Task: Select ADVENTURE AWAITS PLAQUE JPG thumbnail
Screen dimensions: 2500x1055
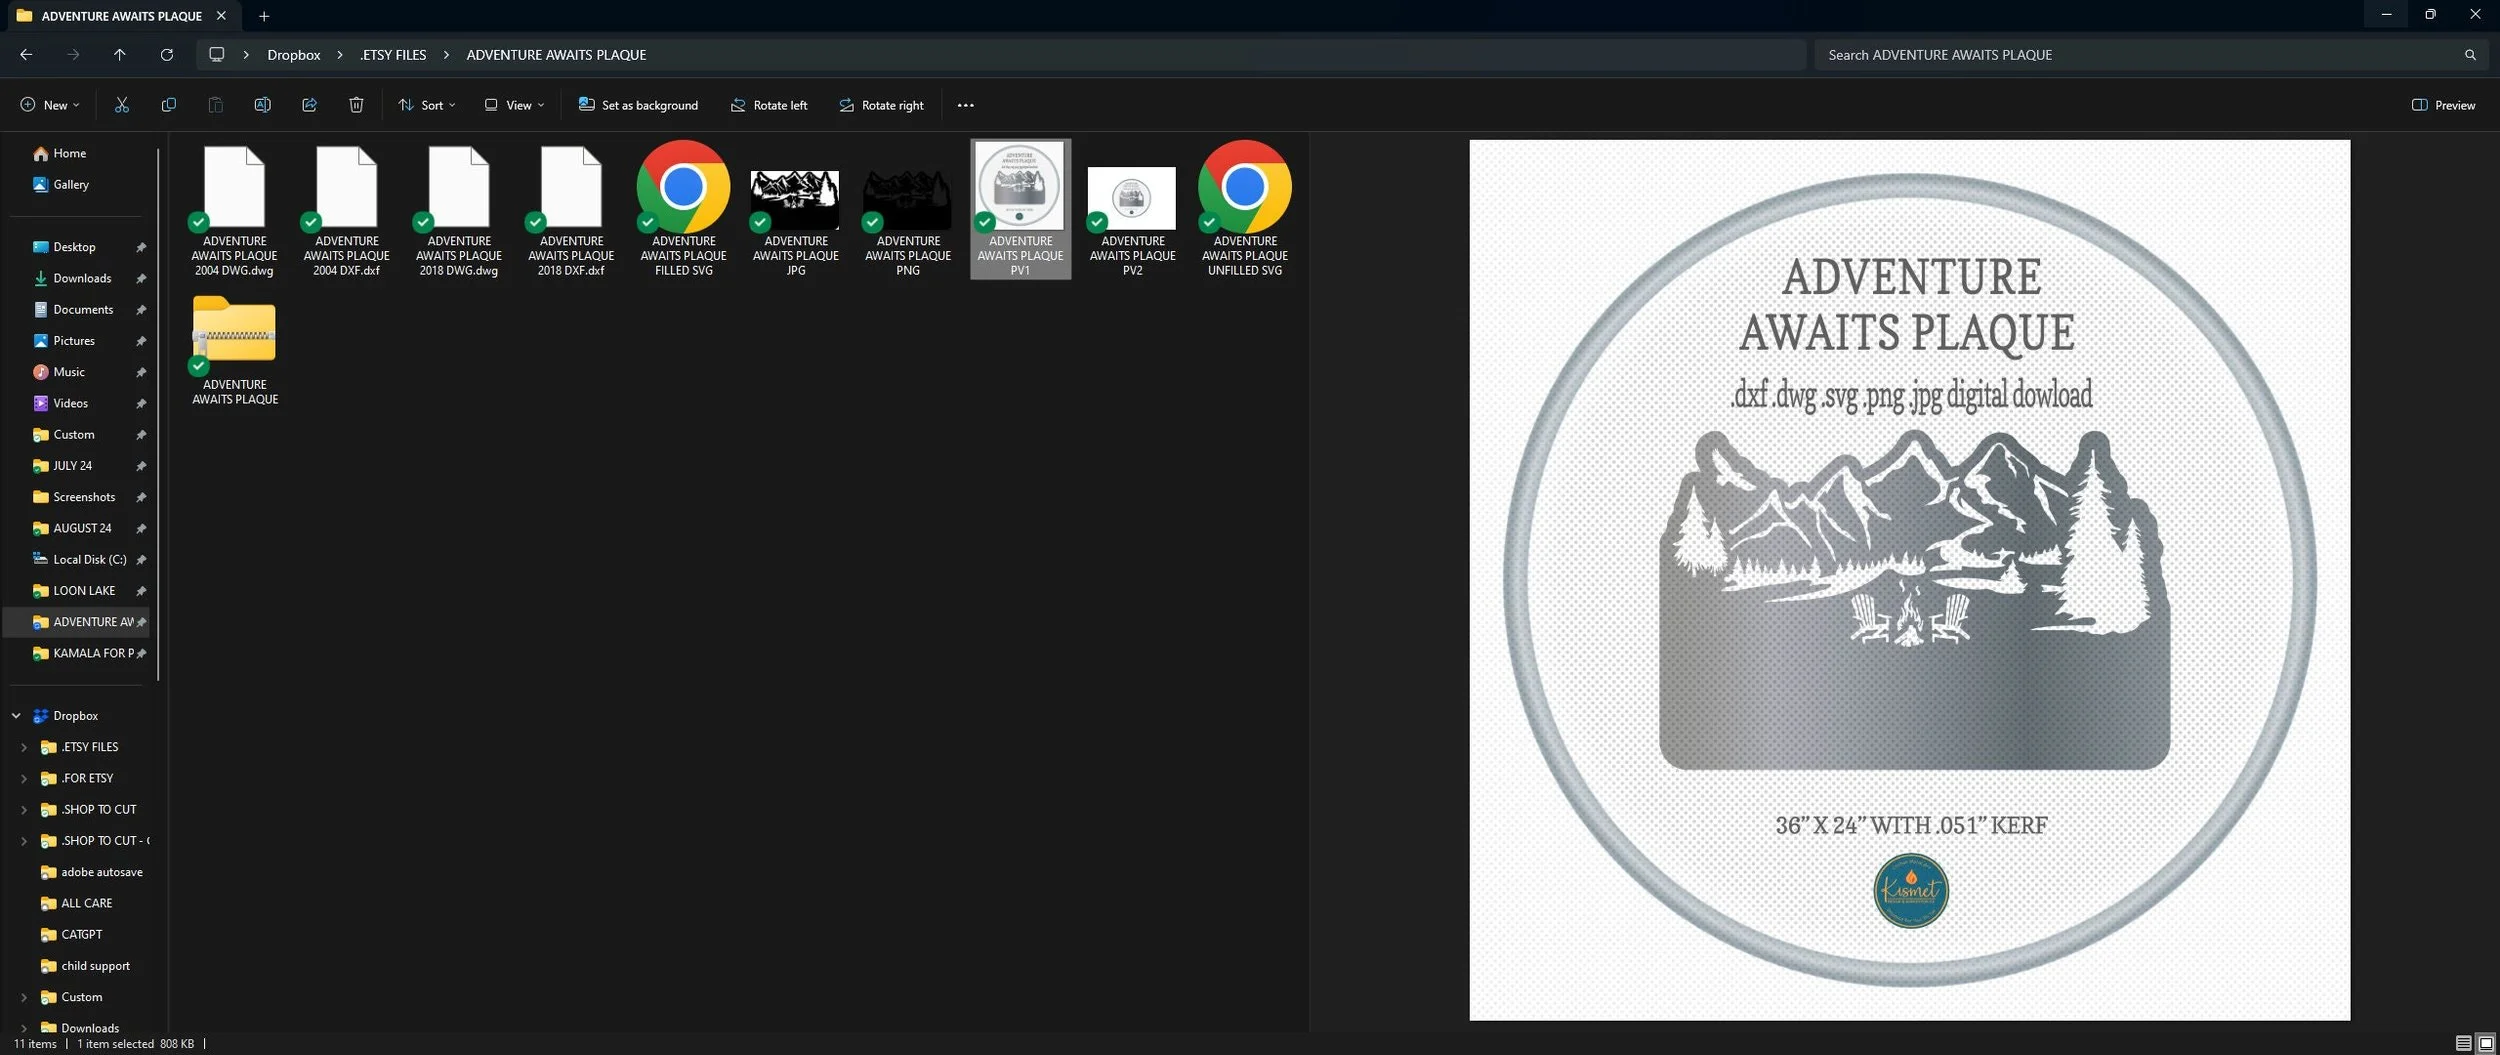Action: coord(796,209)
